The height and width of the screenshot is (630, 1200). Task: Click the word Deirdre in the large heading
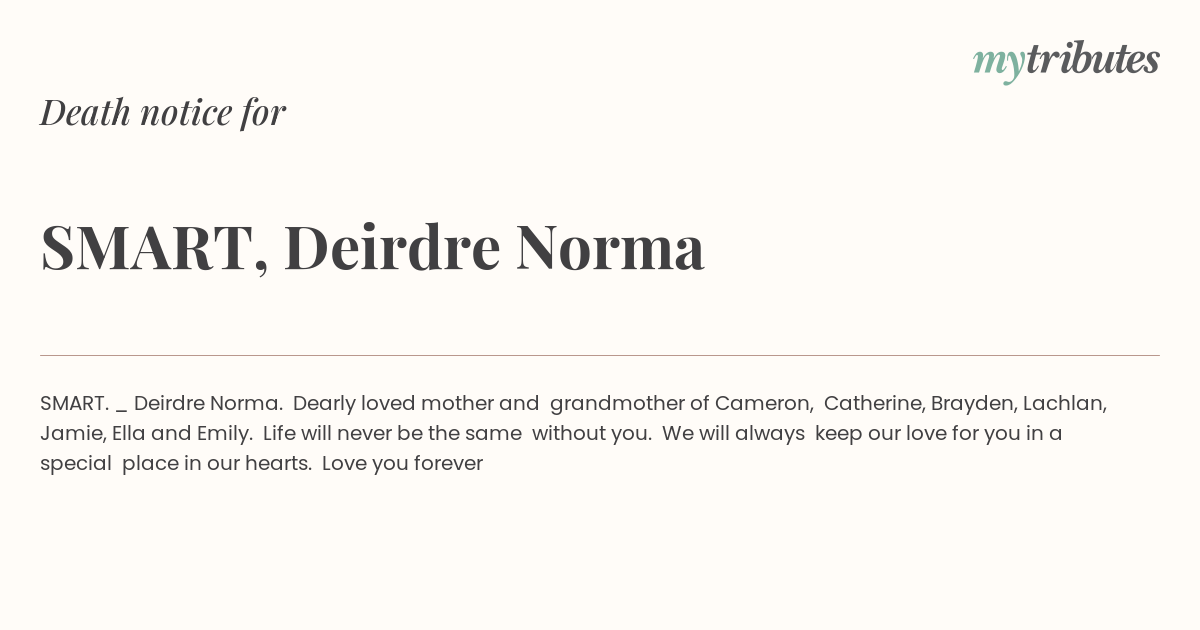pyautogui.click(x=392, y=247)
